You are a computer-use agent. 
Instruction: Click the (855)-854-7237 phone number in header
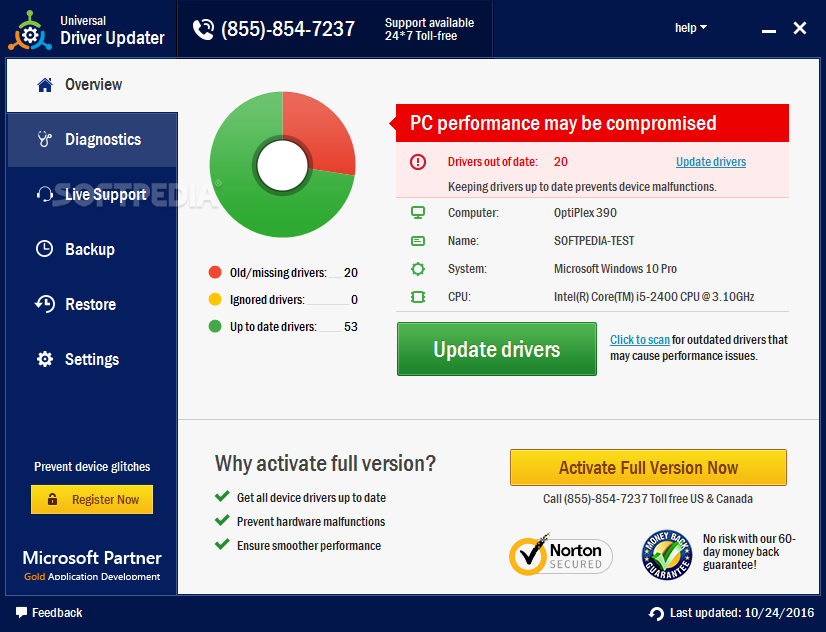pyautogui.click(x=288, y=29)
